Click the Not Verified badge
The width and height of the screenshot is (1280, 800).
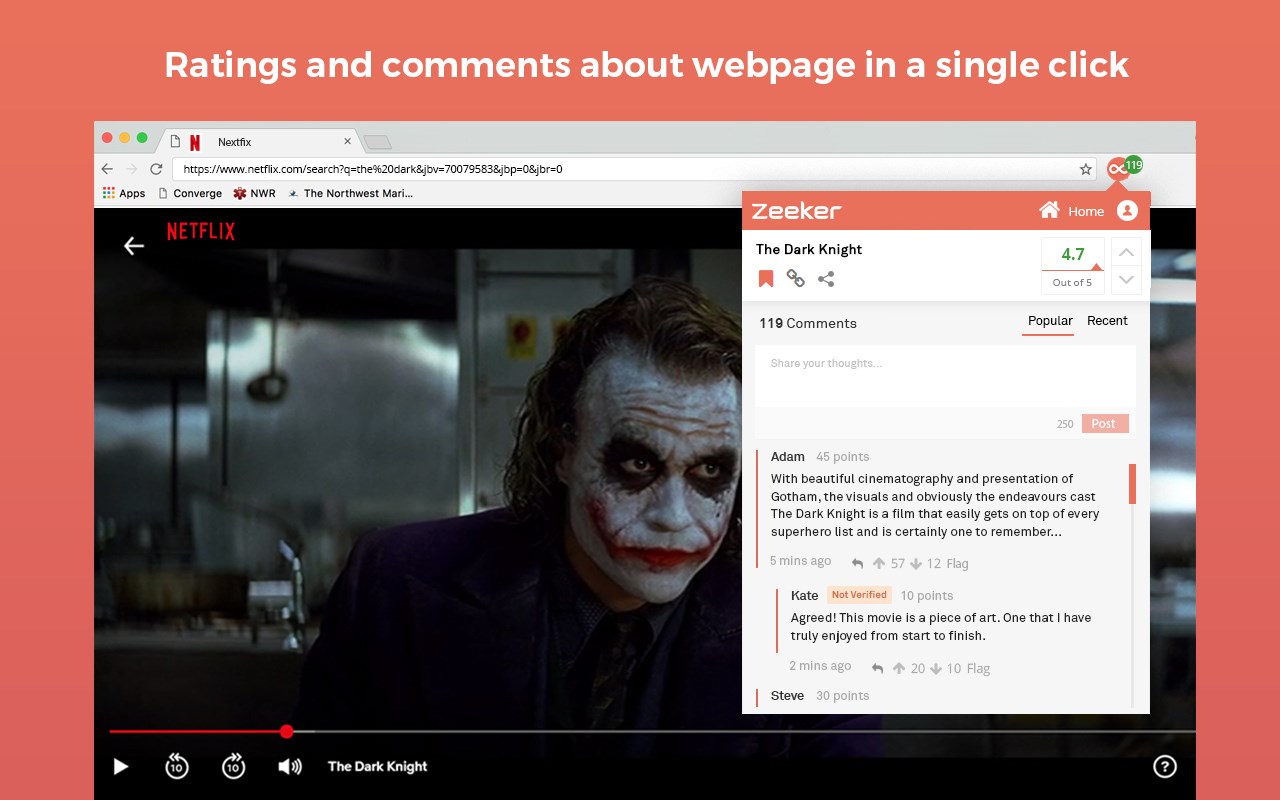coord(859,595)
